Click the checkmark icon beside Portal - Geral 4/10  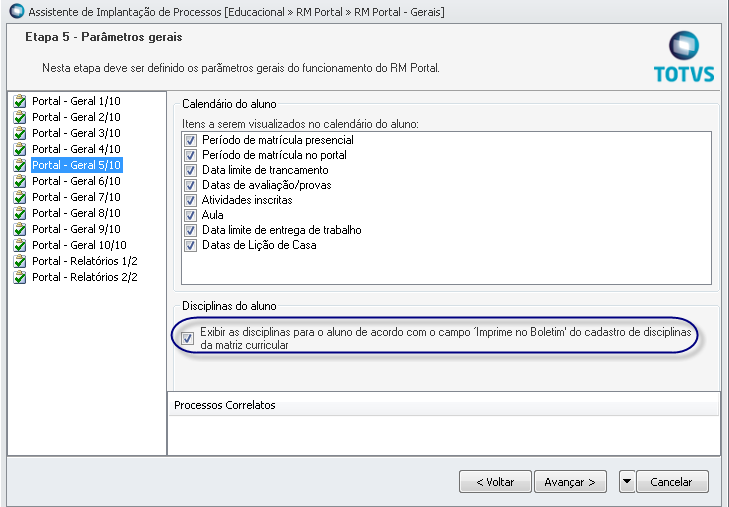pyautogui.click(x=20, y=149)
